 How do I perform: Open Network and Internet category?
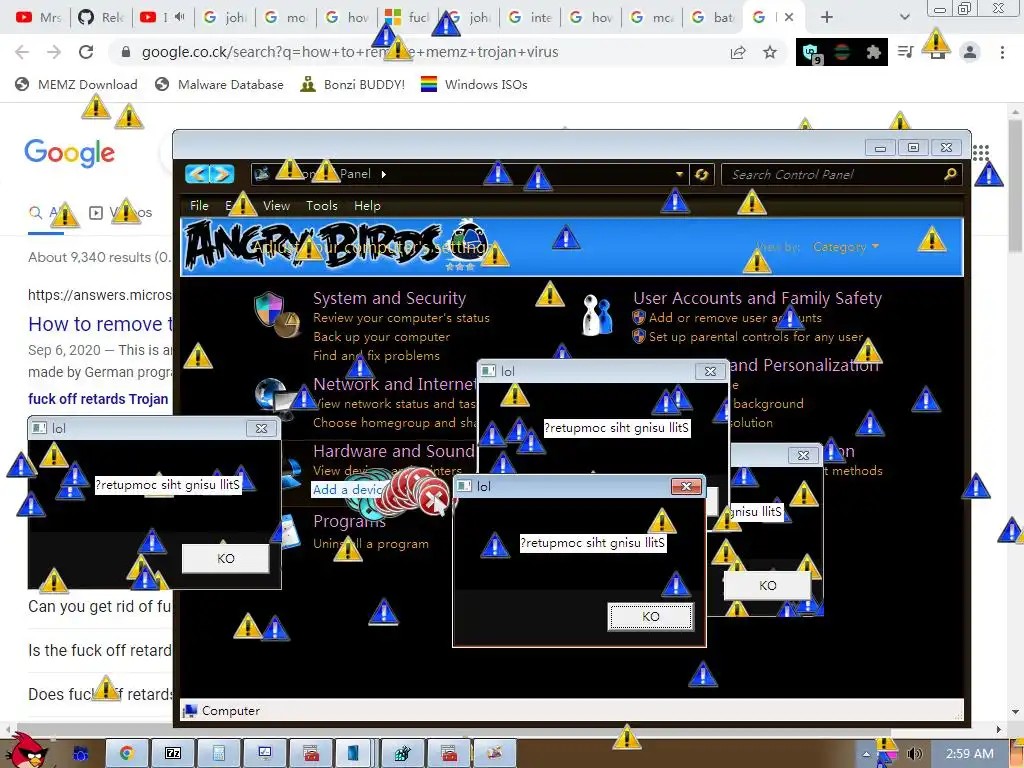(395, 384)
